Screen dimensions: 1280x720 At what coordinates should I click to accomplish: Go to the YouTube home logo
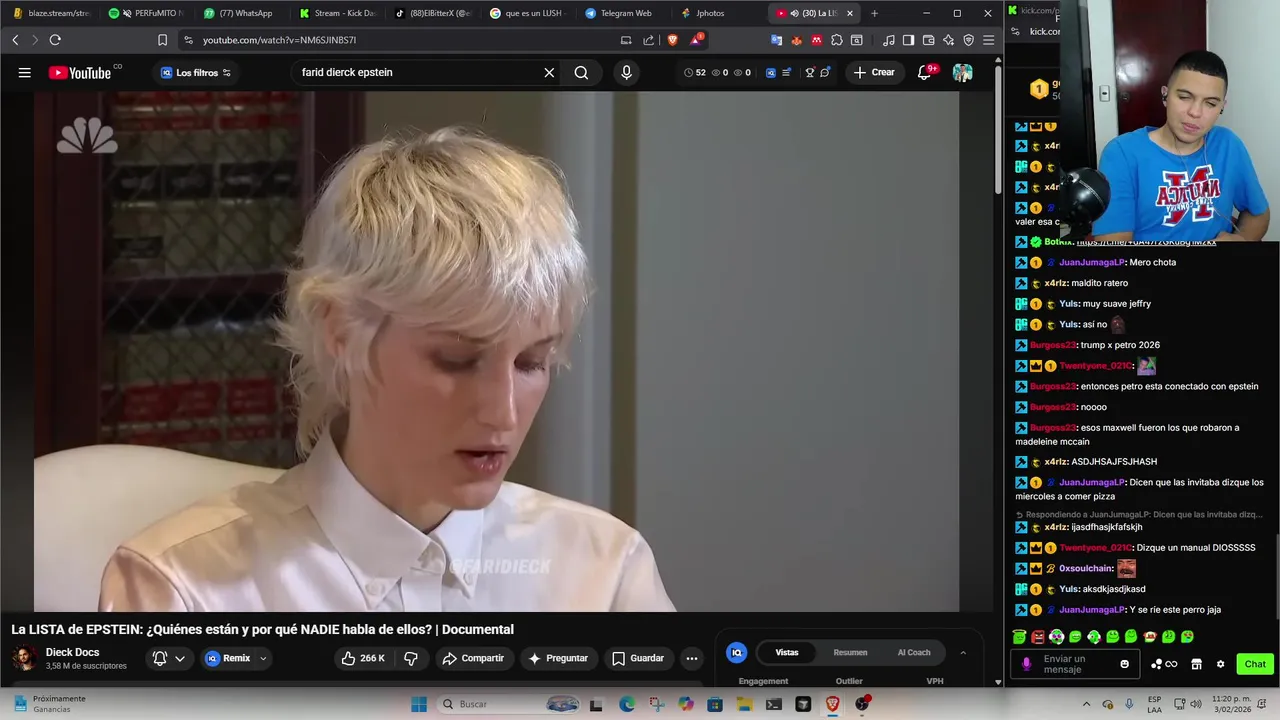click(x=80, y=72)
